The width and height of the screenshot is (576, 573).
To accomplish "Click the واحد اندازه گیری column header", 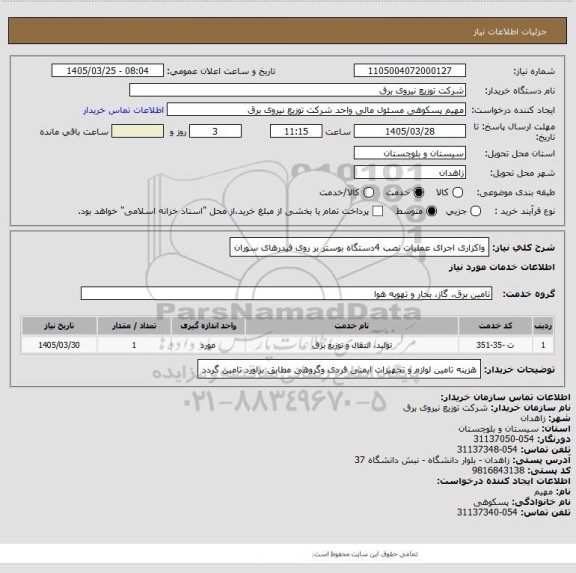I will pos(208,326).
